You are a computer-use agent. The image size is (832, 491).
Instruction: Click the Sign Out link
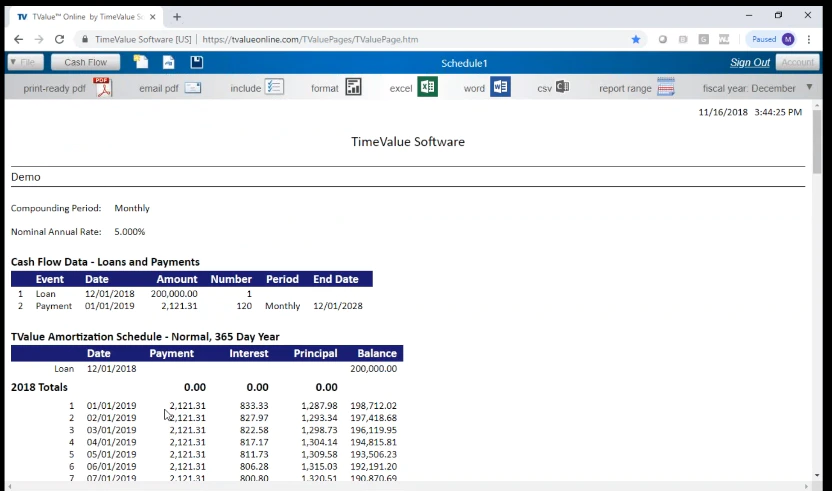coord(749,62)
